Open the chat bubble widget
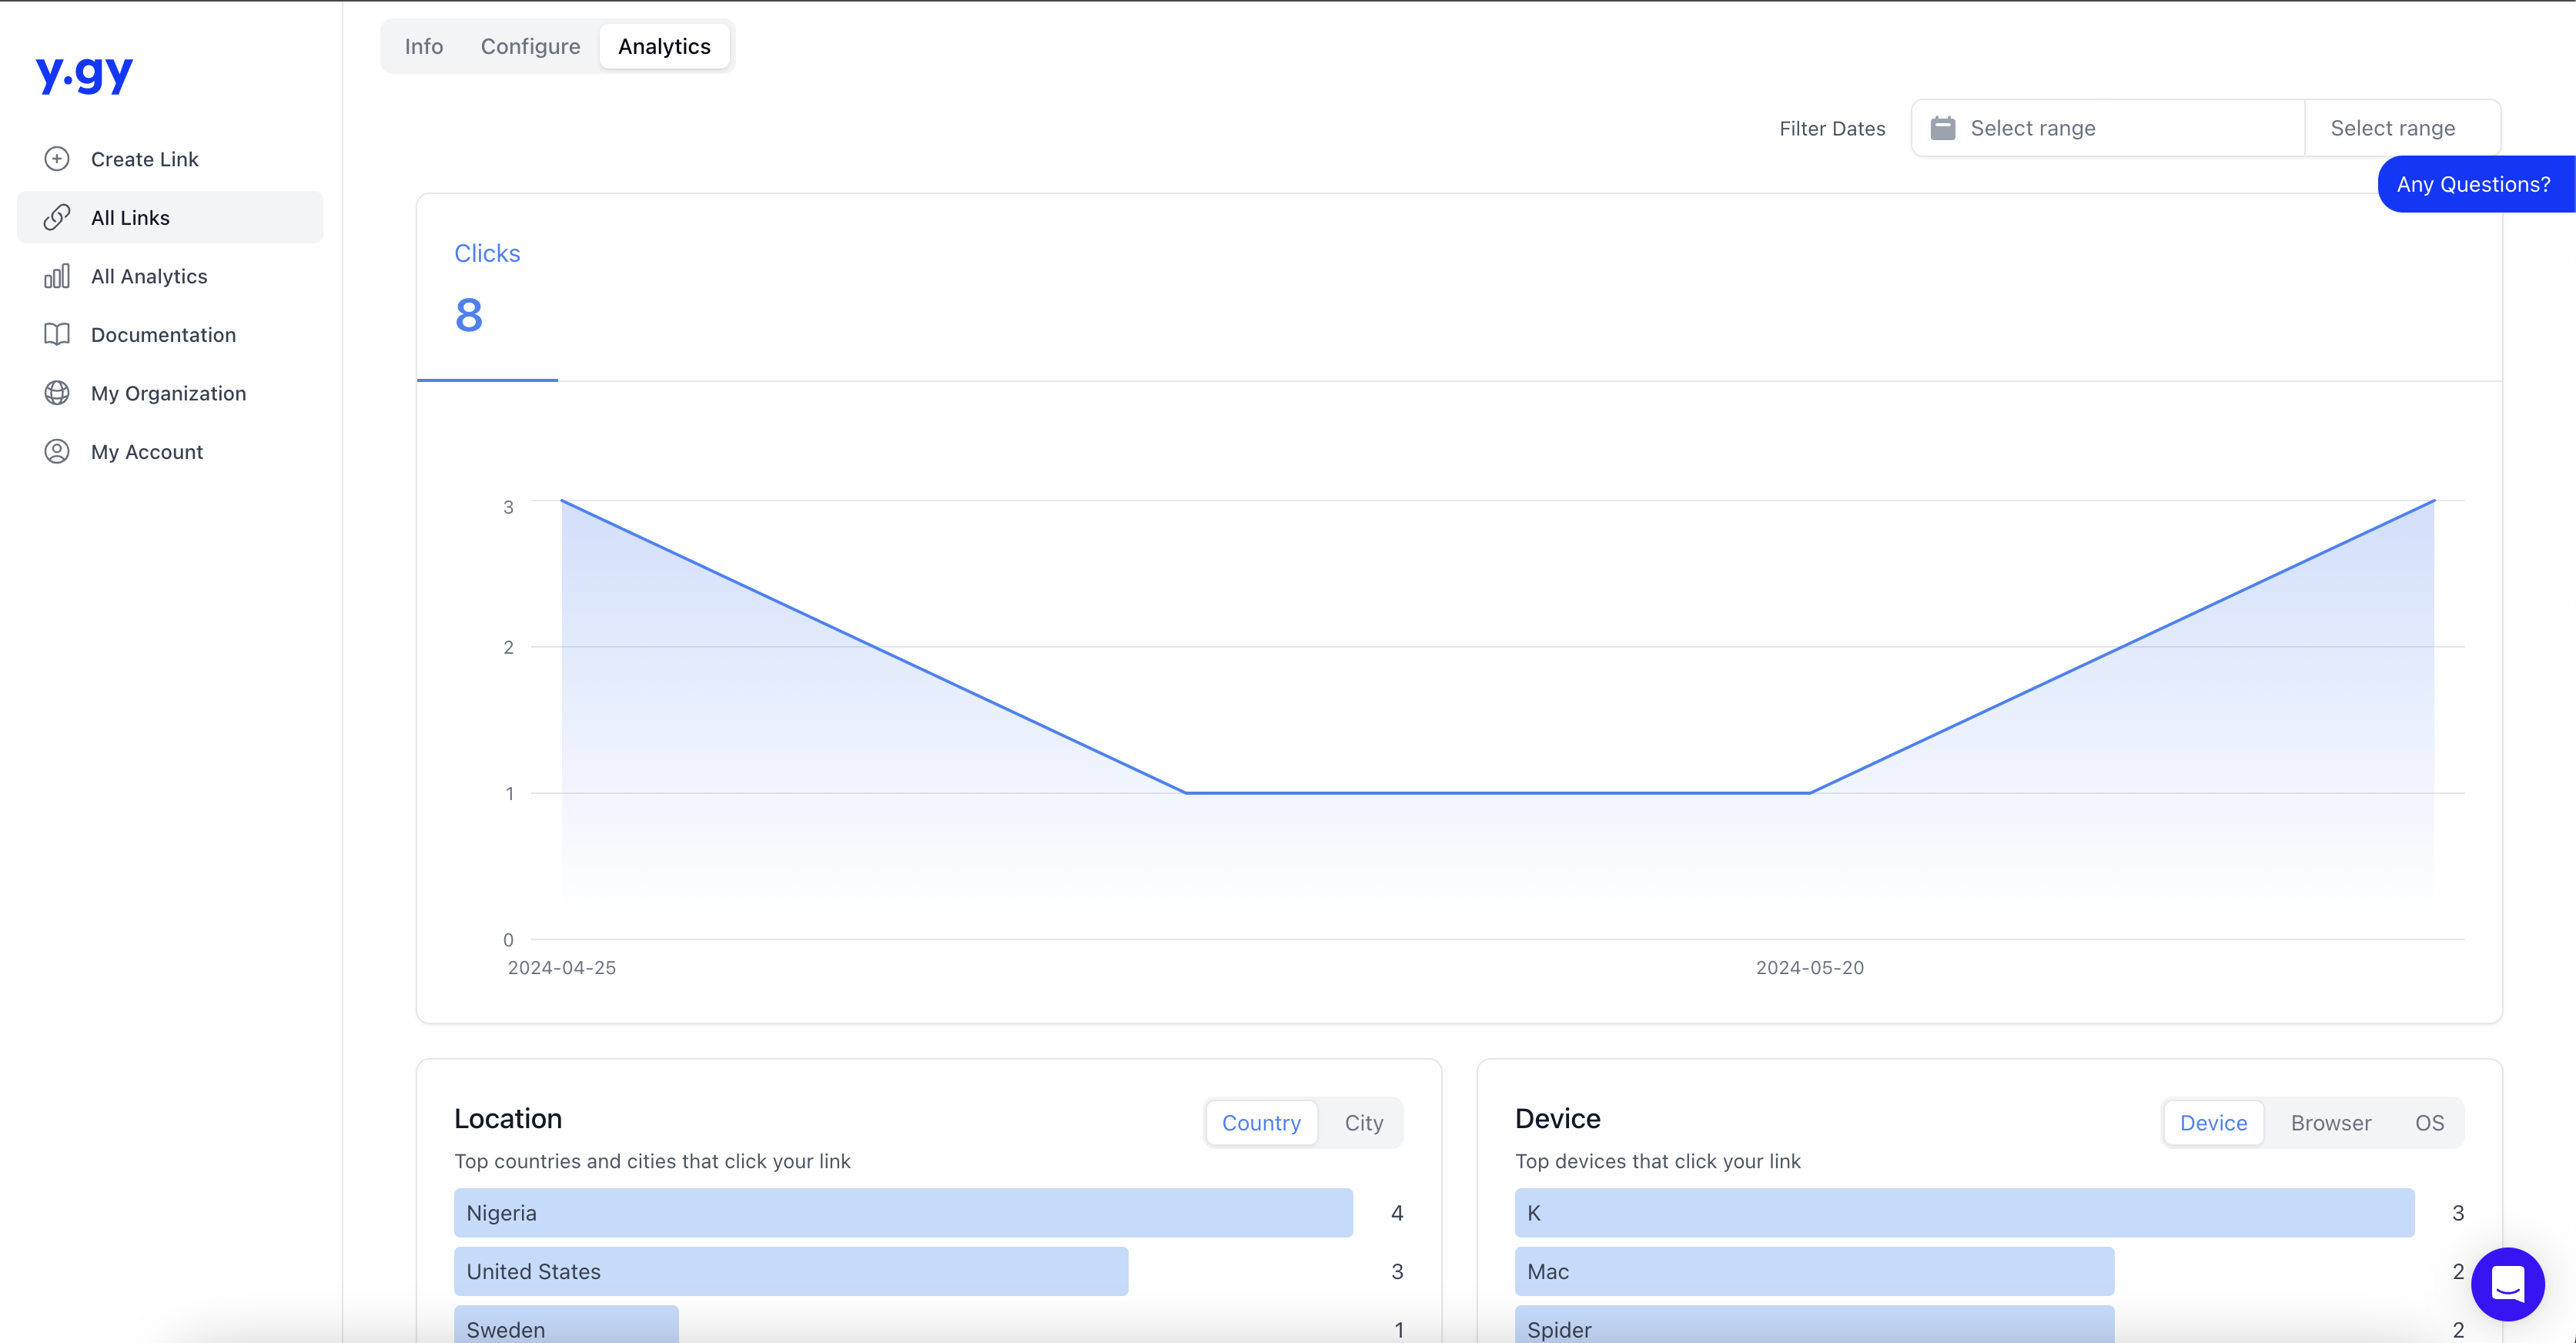2576x1343 pixels. point(2507,1284)
